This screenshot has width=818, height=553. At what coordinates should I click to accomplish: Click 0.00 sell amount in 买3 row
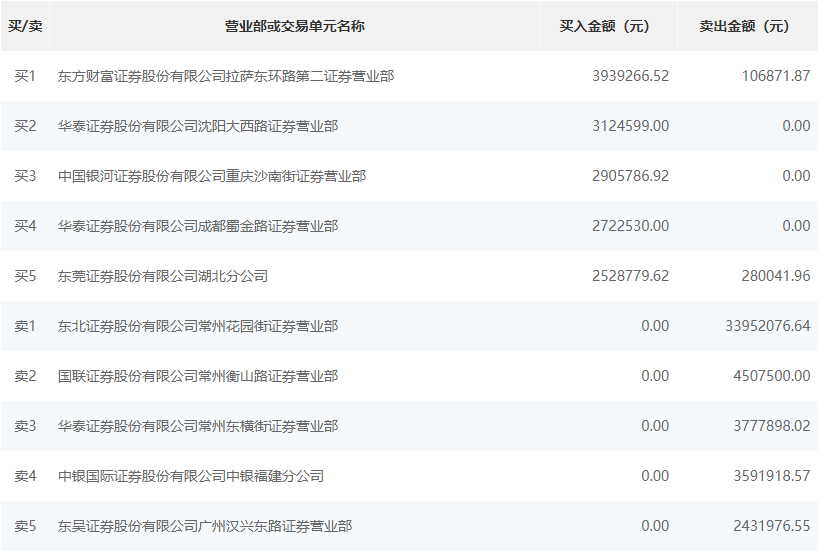796,176
